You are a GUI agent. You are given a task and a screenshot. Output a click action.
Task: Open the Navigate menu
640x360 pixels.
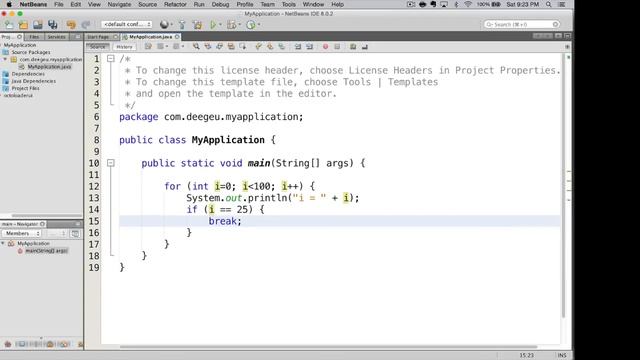pyautogui.click(x=119, y=4)
